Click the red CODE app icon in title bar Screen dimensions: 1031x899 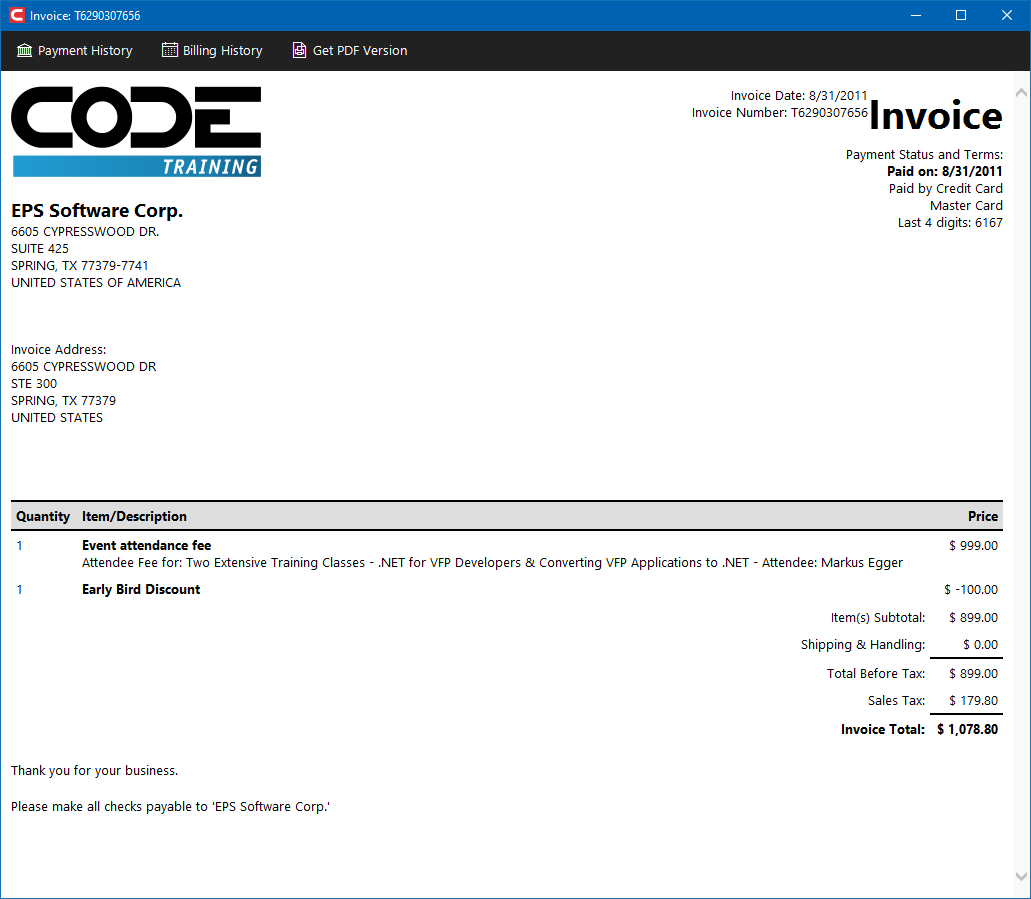tap(16, 15)
